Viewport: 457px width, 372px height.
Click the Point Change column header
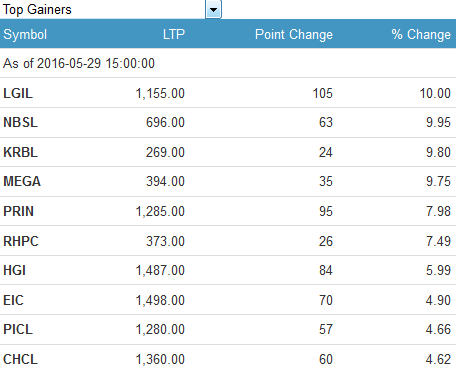click(x=294, y=34)
